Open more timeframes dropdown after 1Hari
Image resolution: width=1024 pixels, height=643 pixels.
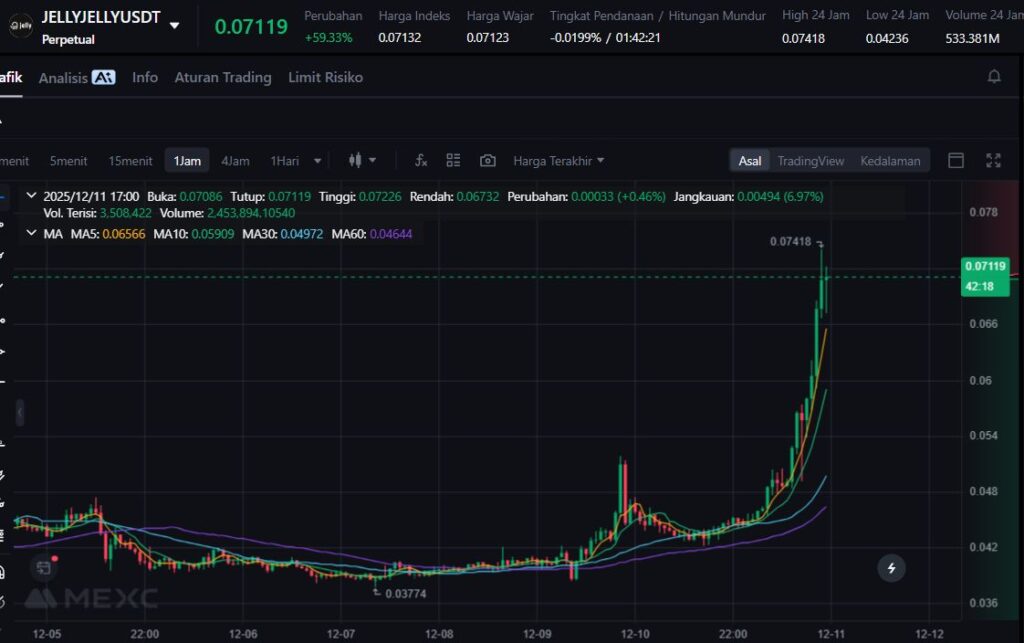(x=318, y=161)
